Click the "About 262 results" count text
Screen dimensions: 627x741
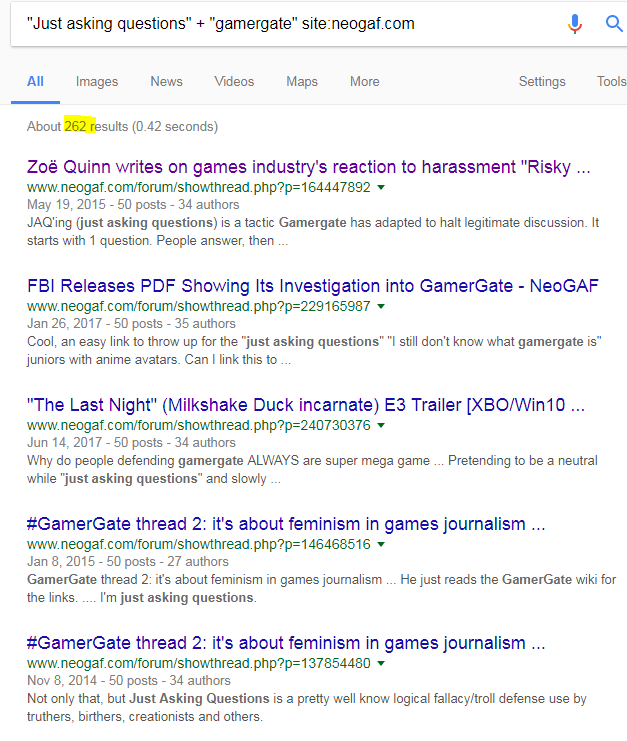click(x=77, y=127)
